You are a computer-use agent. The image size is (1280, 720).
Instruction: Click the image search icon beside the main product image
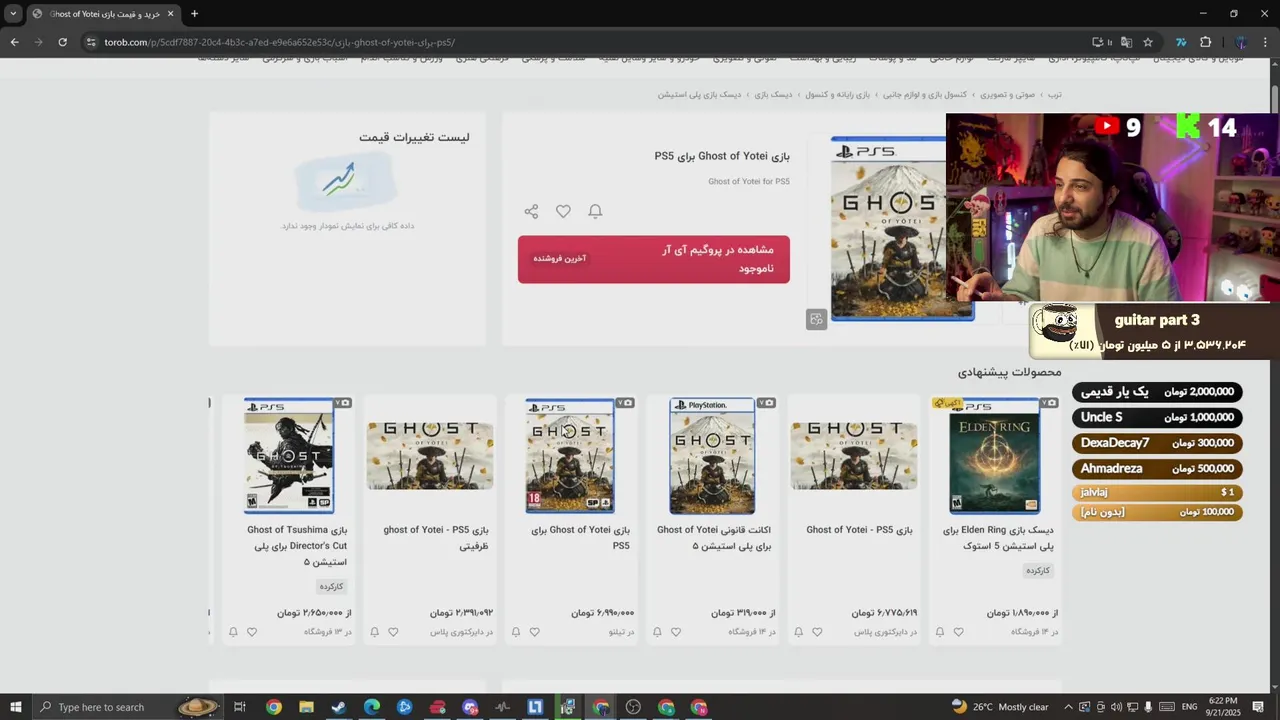(x=816, y=320)
